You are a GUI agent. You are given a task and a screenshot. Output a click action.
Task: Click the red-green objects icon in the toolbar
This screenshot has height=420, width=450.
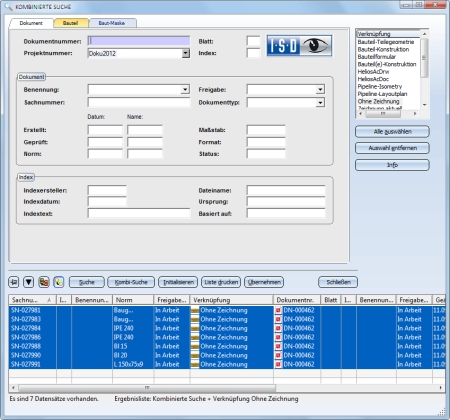(x=44, y=282)
